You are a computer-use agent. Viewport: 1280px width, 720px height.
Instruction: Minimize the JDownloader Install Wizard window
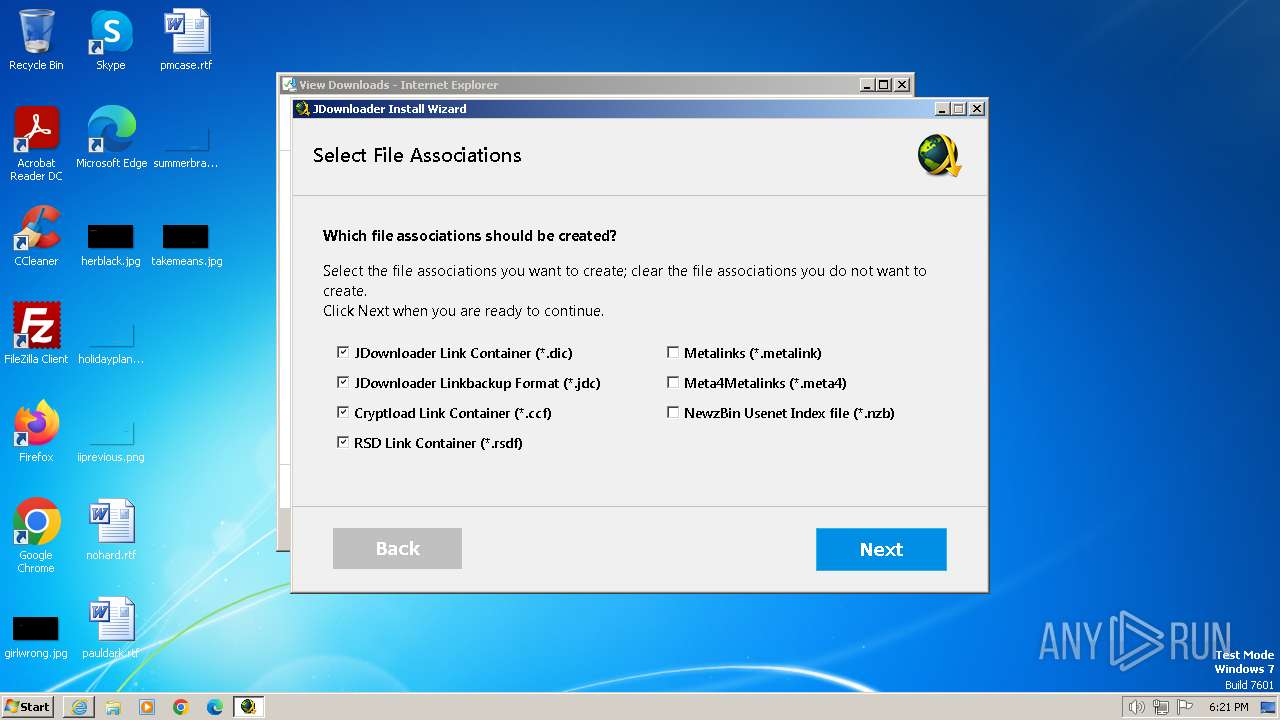(942, 109)
